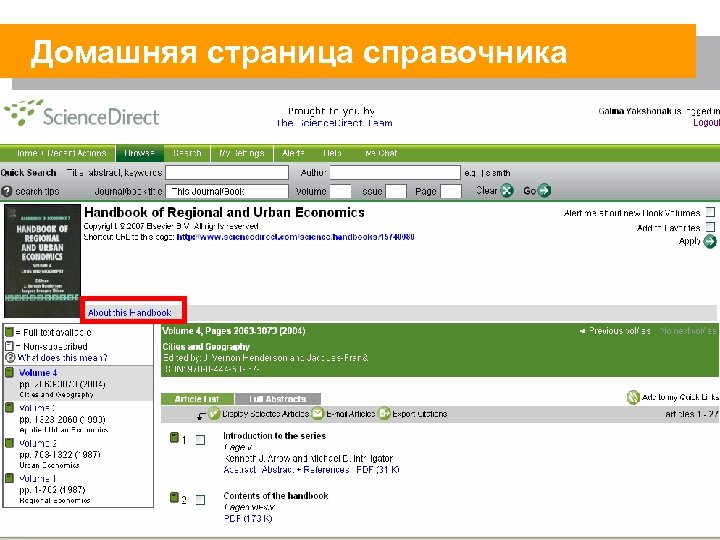Click the search tips question mark icon
Viewport: 720px width, 540px height.
coord(6,191)
